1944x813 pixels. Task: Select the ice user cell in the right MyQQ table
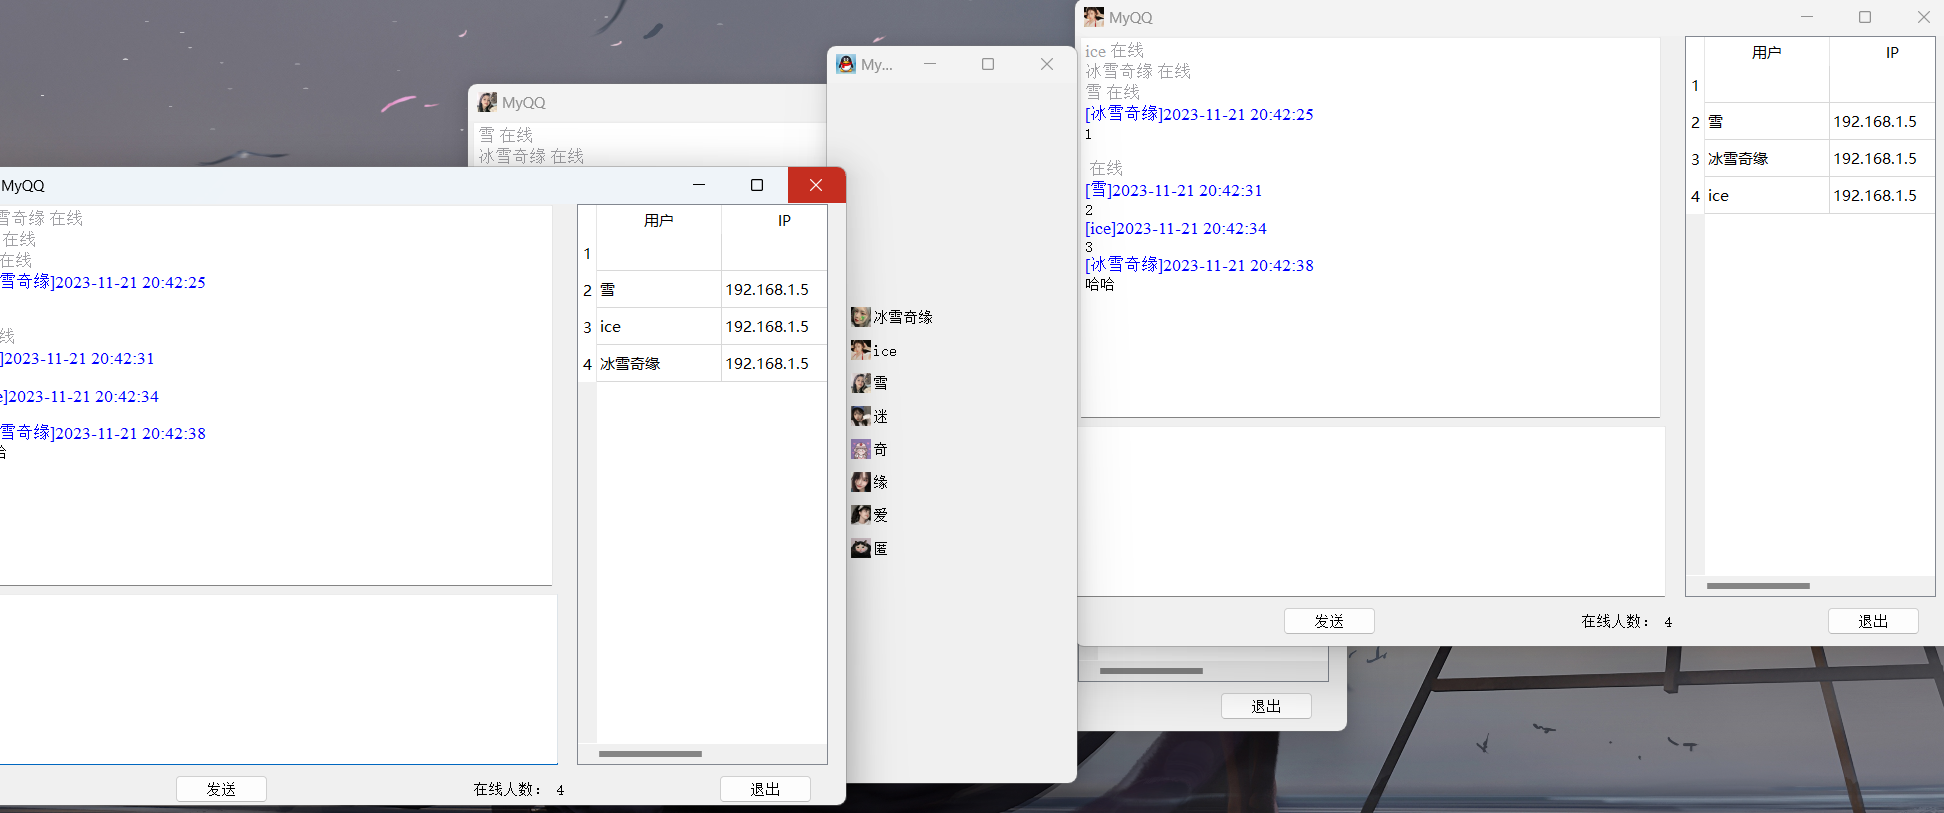(1767, 196)
